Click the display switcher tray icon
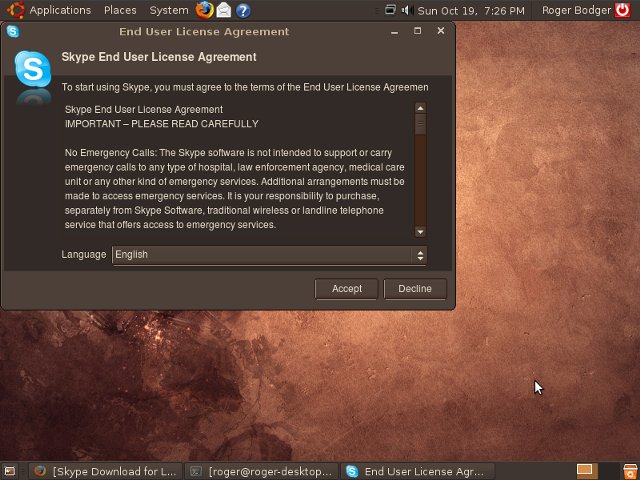The width and height of the screenshot is (640, 480). tap(390, 9)
